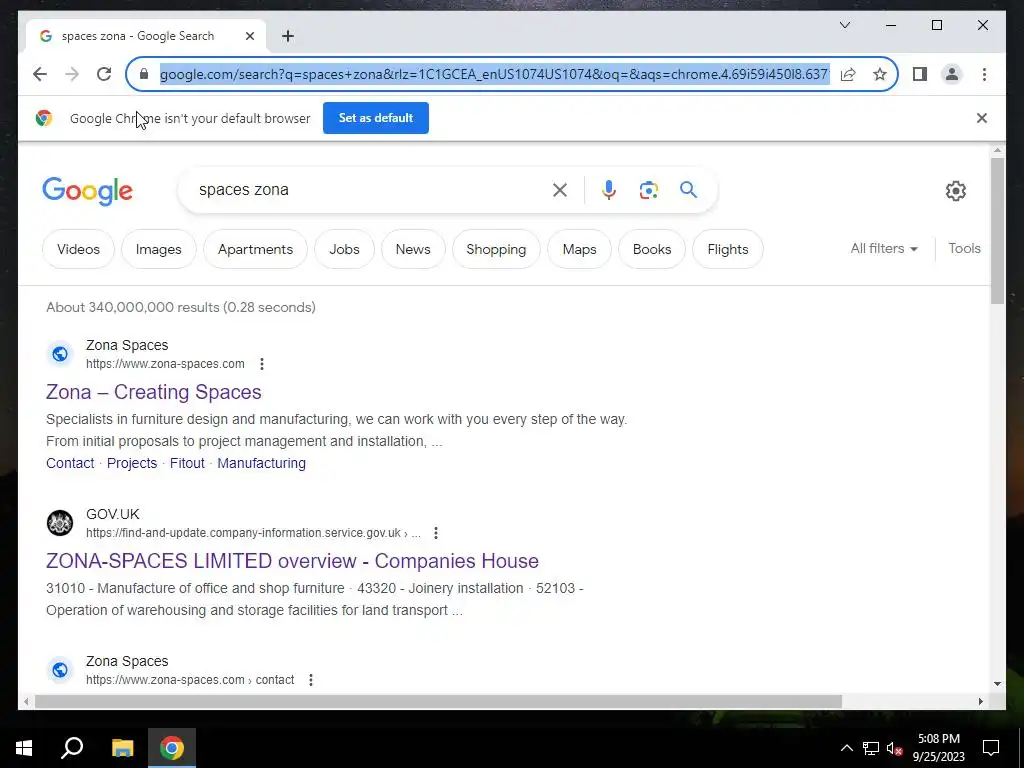The width and height of the screenshot is (1024, 768).
Task: Open more options for zona-spaces.com contact result
Action: coord(311,680)
